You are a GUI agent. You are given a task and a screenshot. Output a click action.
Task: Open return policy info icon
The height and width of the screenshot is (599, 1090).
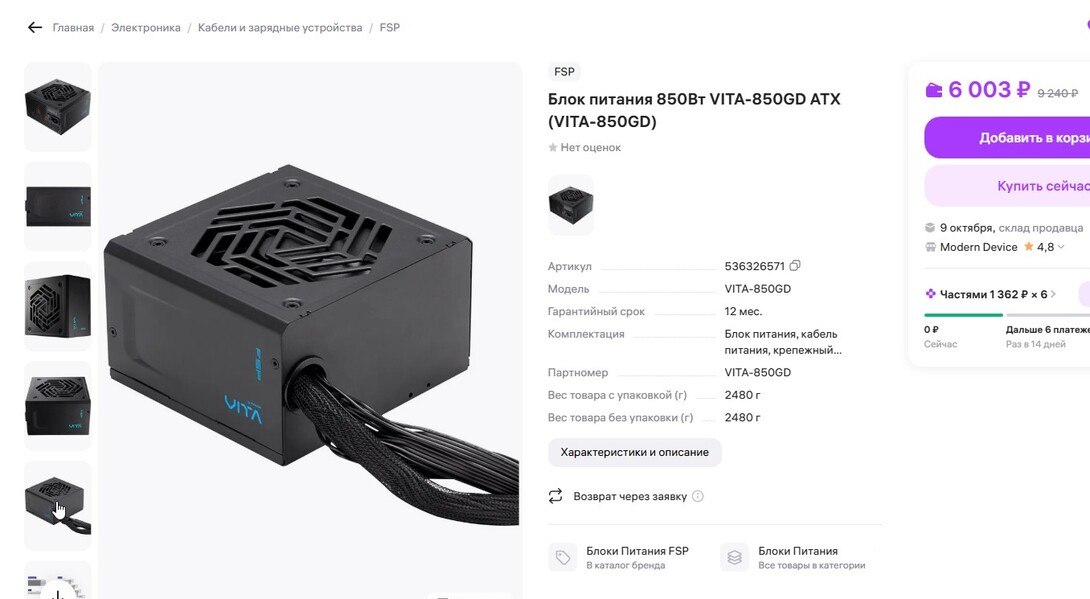click(698, 496)
